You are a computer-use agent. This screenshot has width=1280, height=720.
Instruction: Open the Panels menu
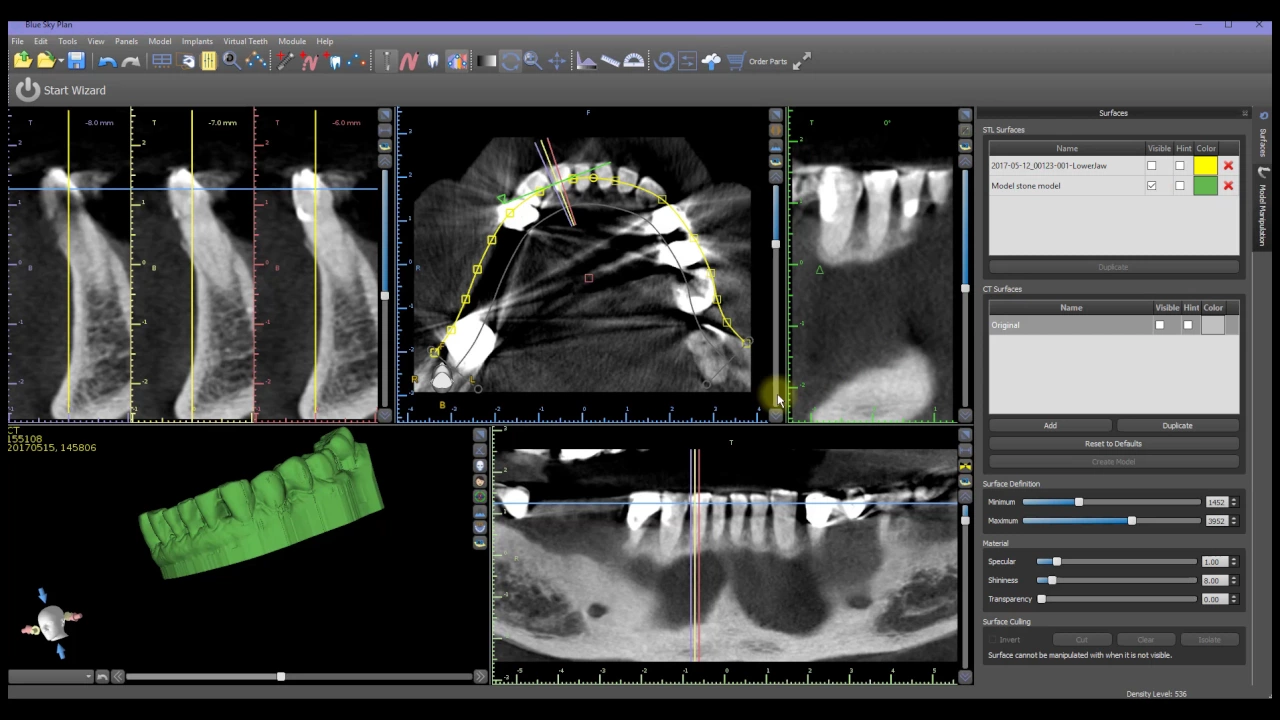point(126,41)
